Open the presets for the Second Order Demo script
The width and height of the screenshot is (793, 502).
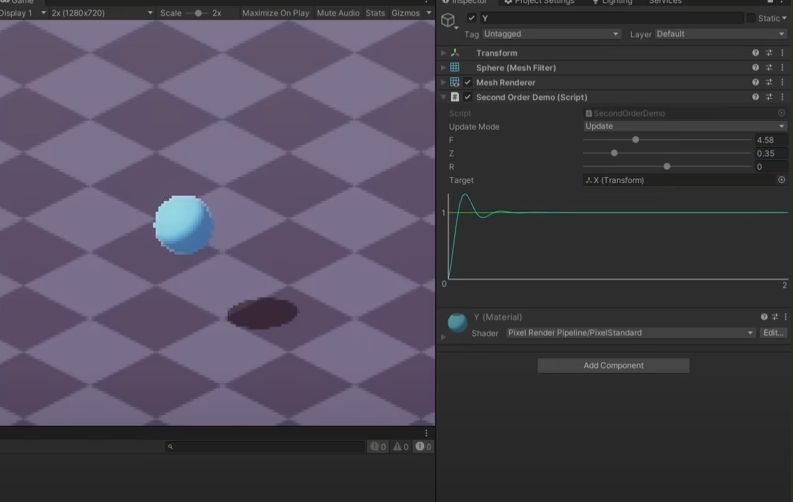pos(769,97)
